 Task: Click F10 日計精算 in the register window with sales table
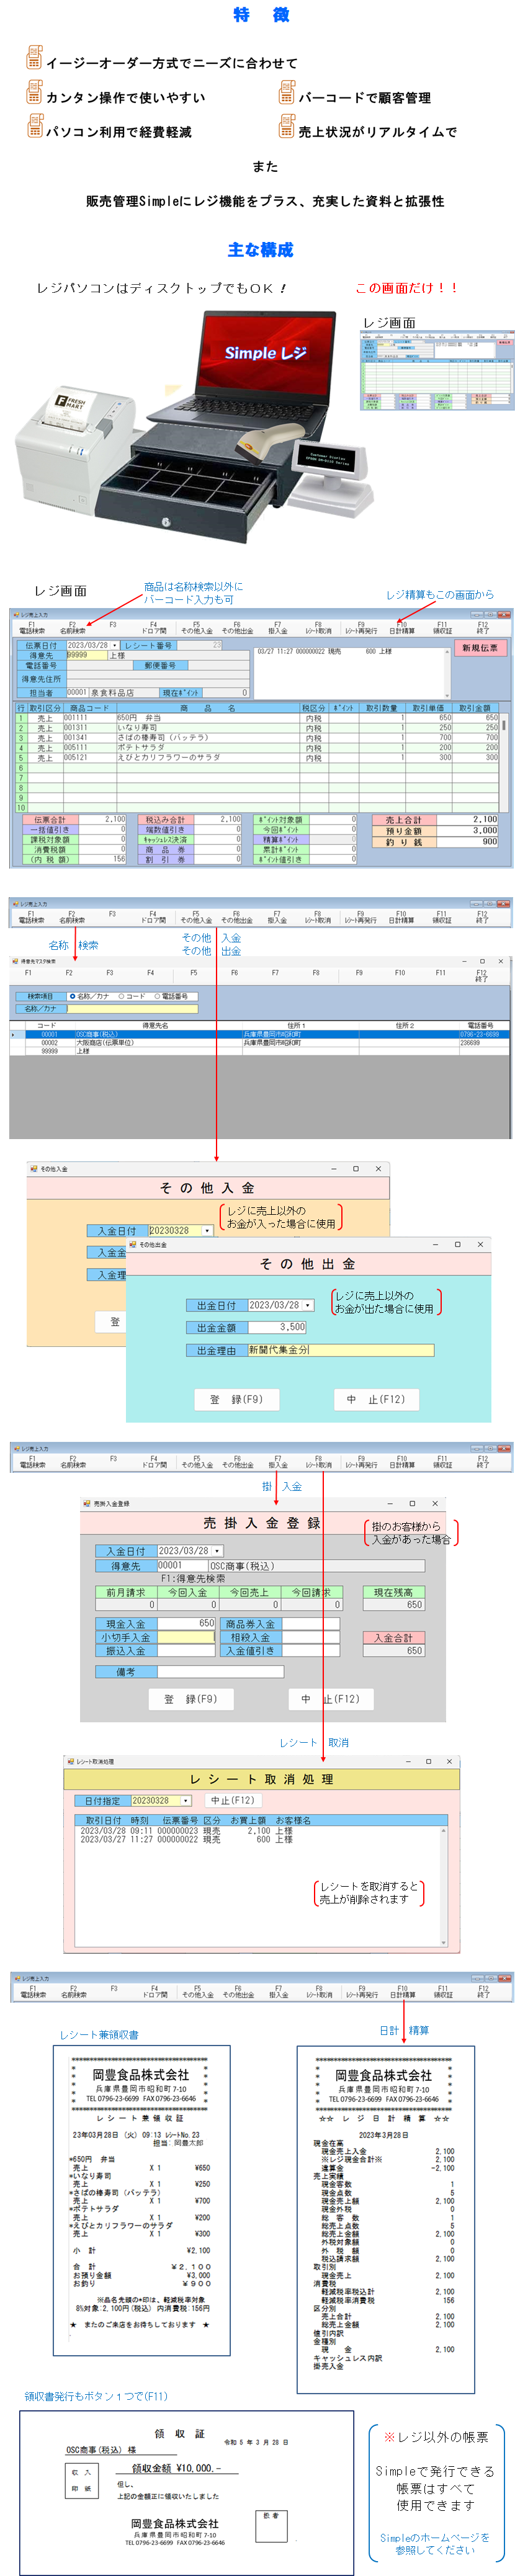click(401, 628)
